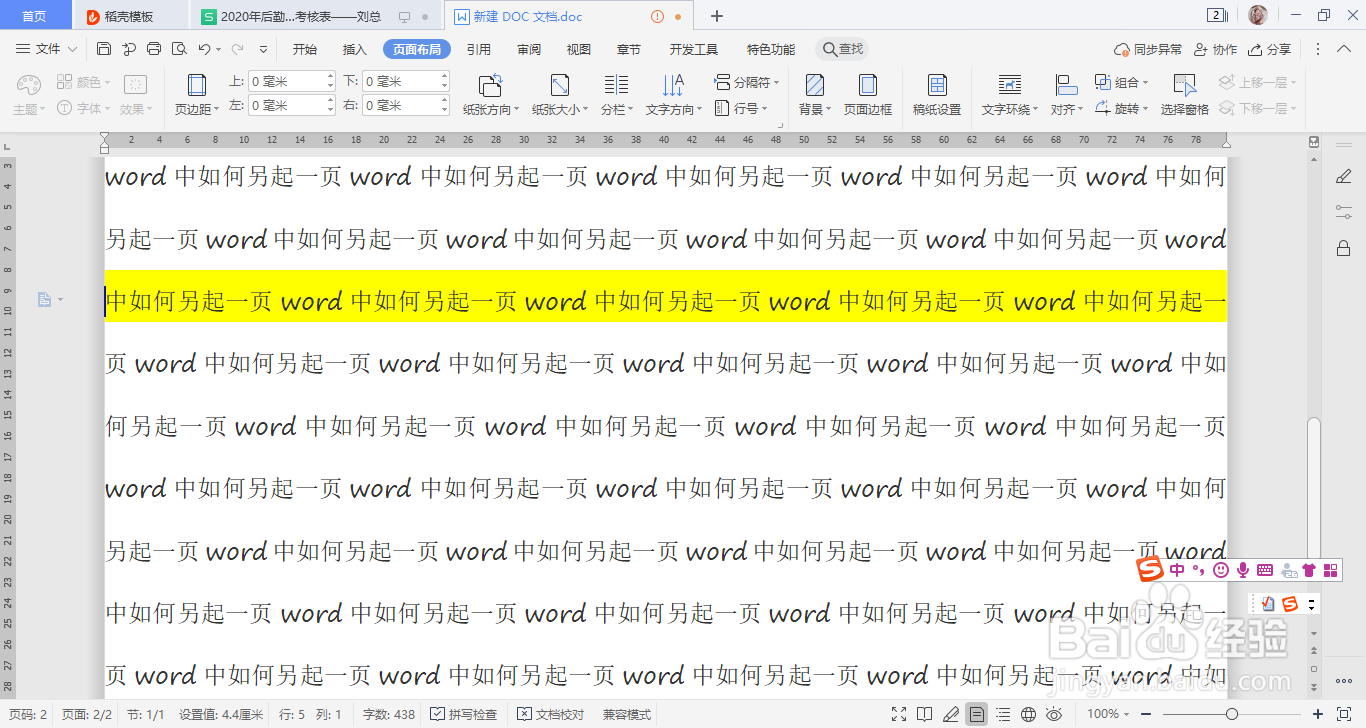Click the 保存 save icon in quick access

coord(104,48)
